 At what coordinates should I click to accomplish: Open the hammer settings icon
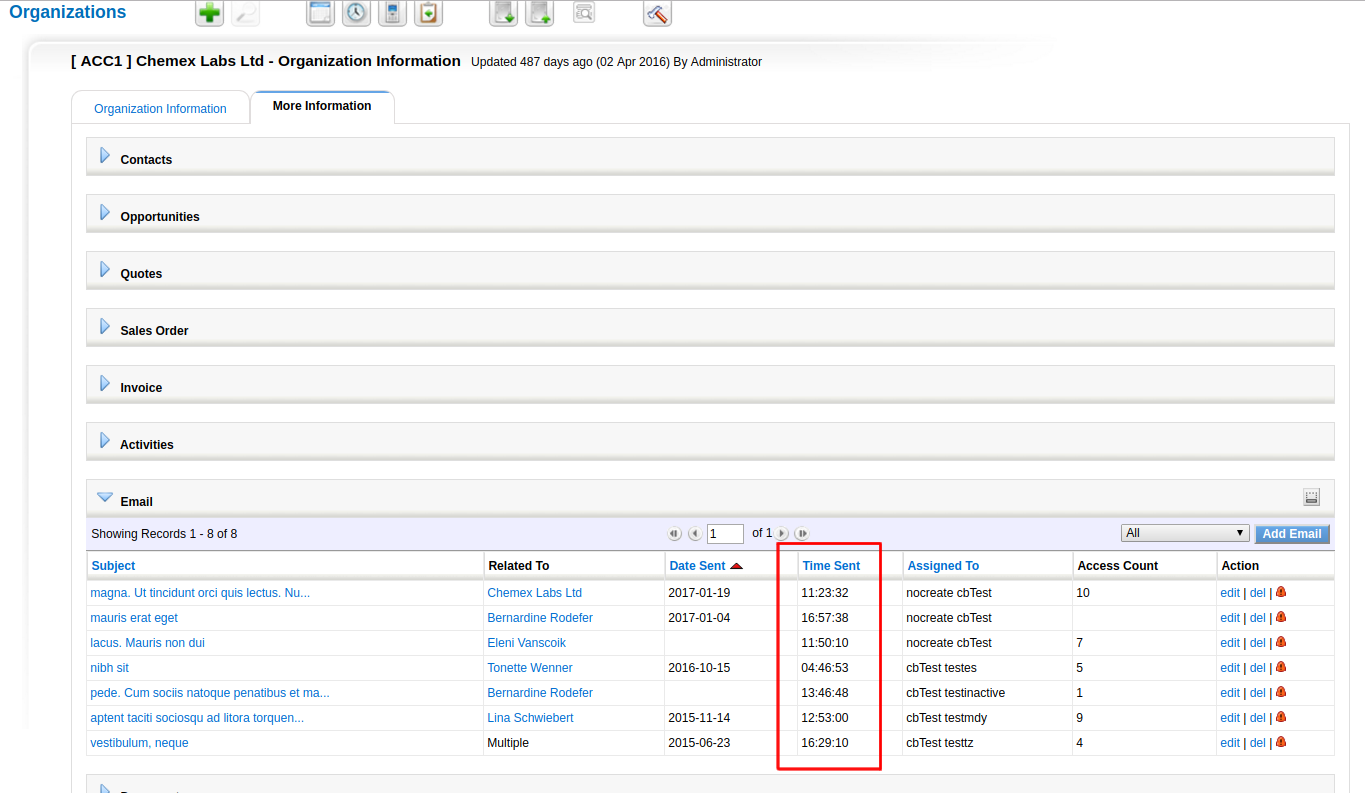pyautogui.click(x=657, y=13)
